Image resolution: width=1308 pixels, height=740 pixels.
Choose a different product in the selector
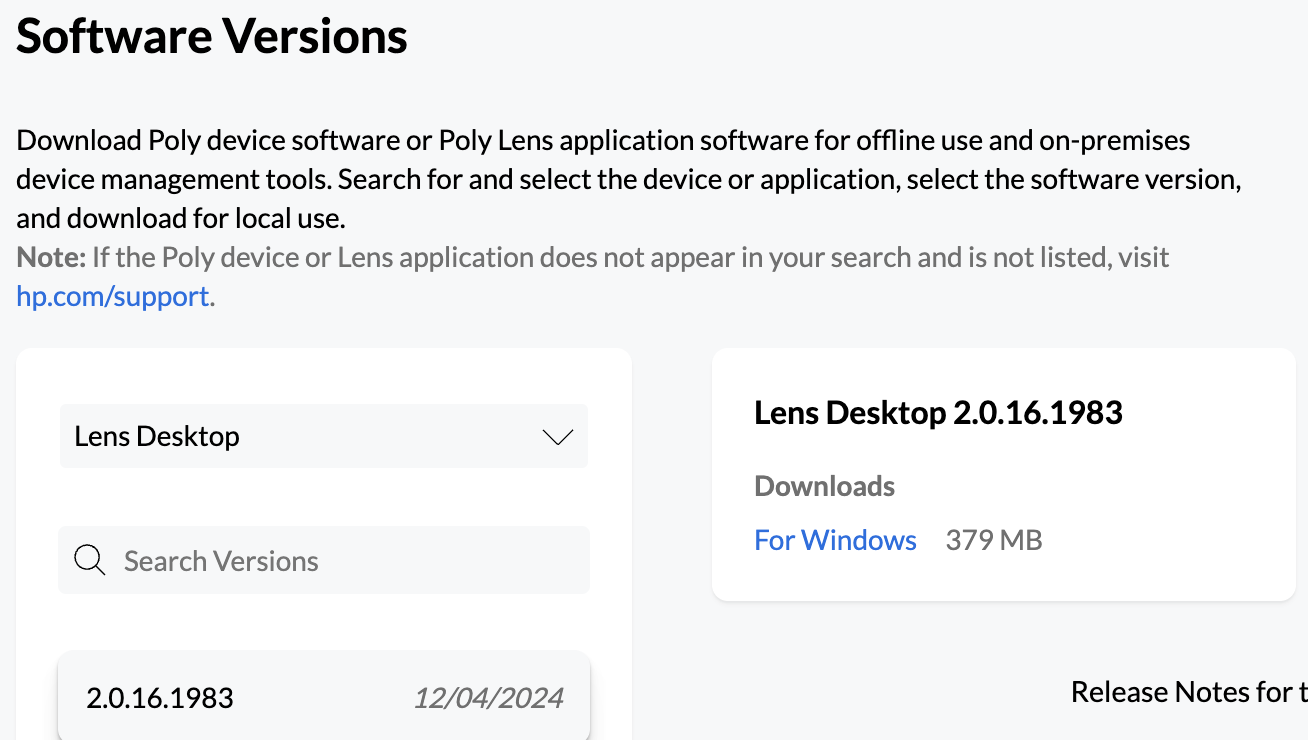(323, 436)
